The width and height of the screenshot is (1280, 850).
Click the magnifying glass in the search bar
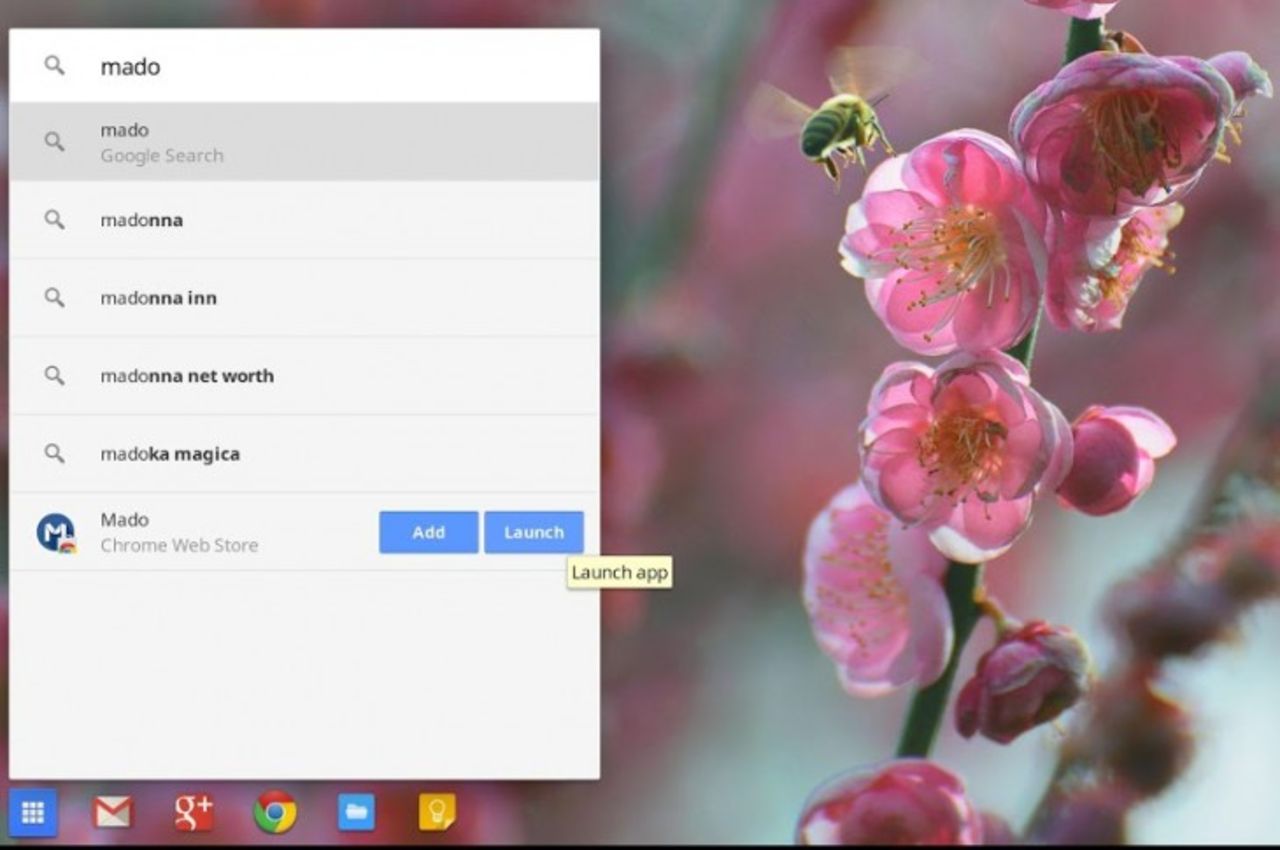point(54,66)
